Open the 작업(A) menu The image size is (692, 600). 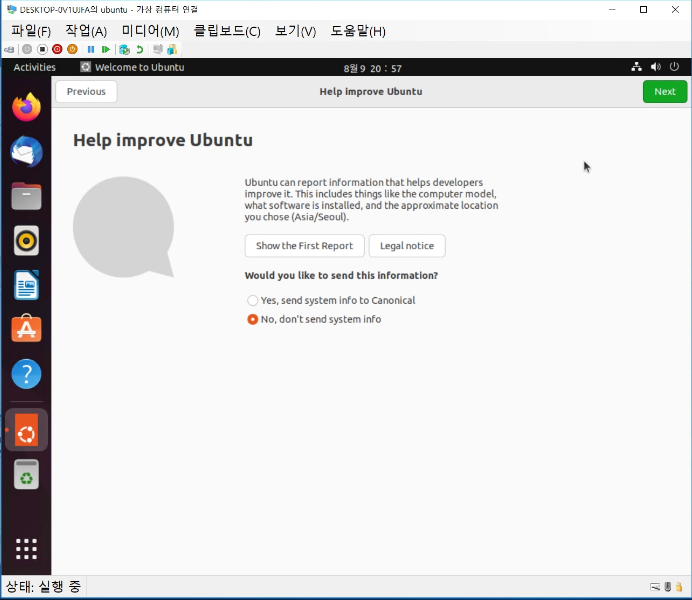(86, 31)
